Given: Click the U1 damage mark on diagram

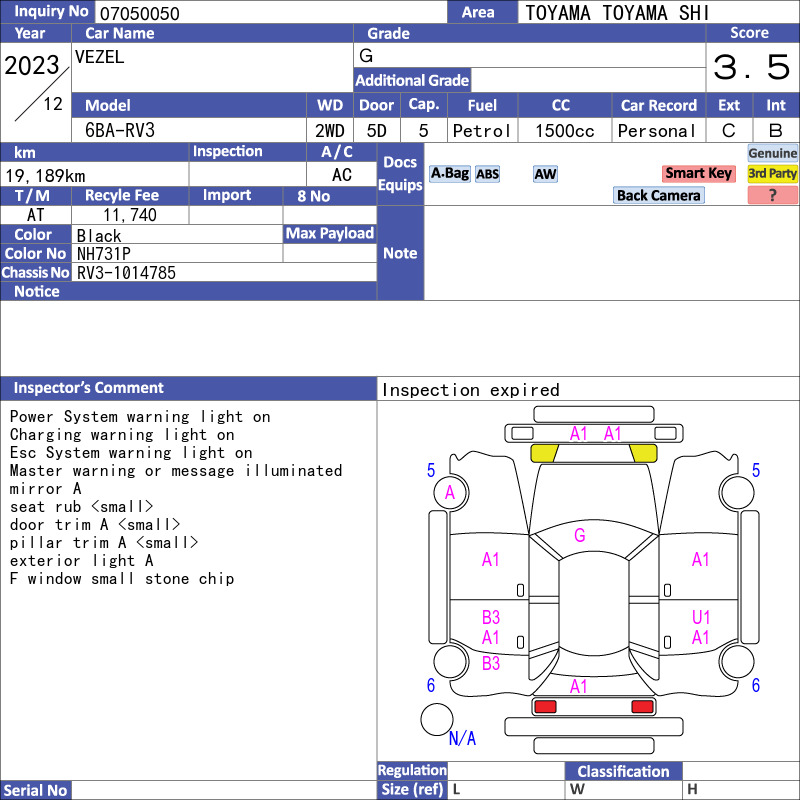Looking at the screenshot, I should pyautogui.click(x=701, y=617).
